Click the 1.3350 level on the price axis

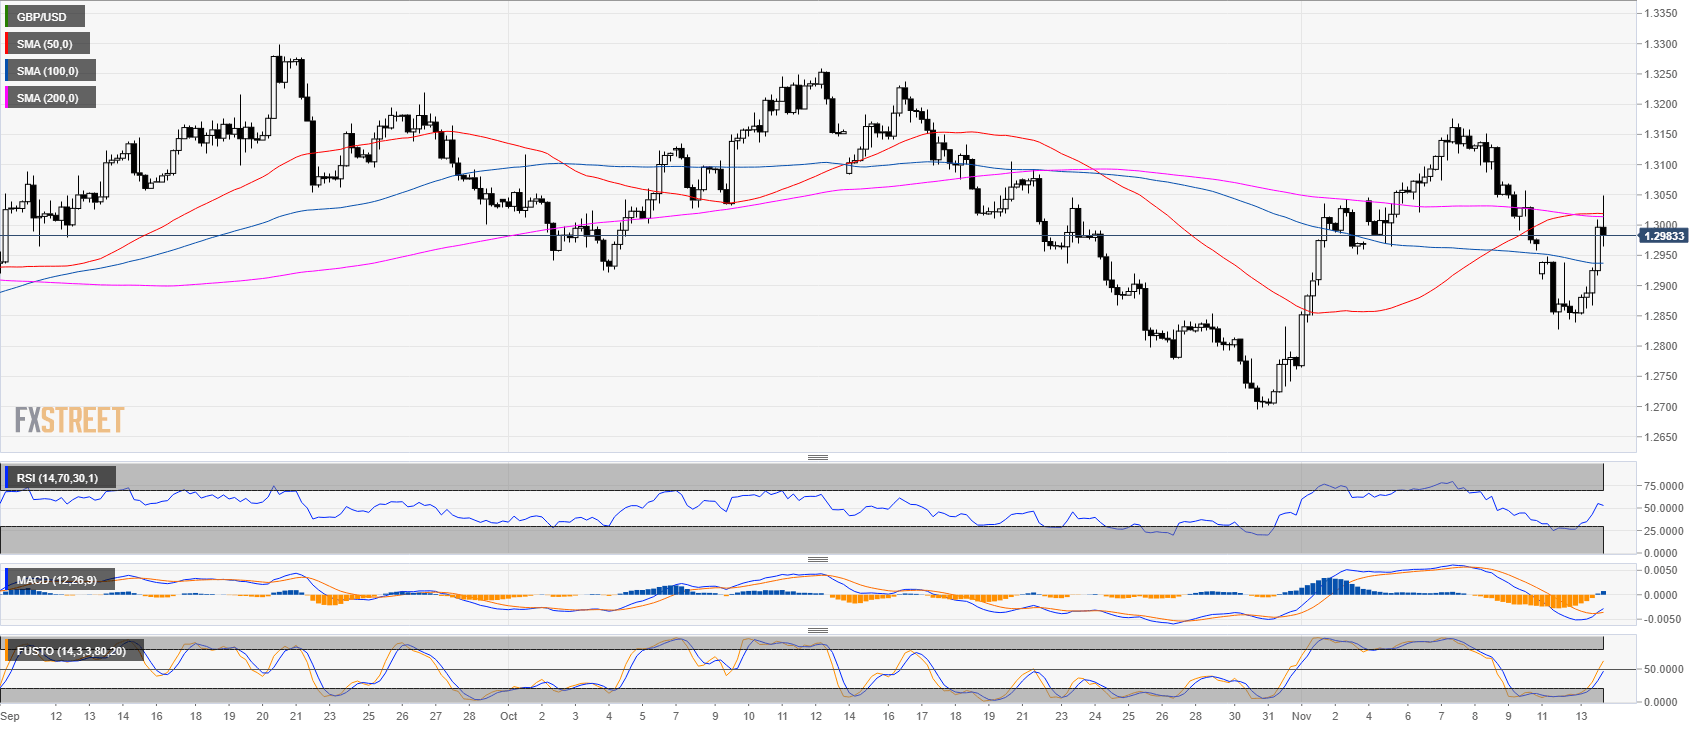point(1661,14)
